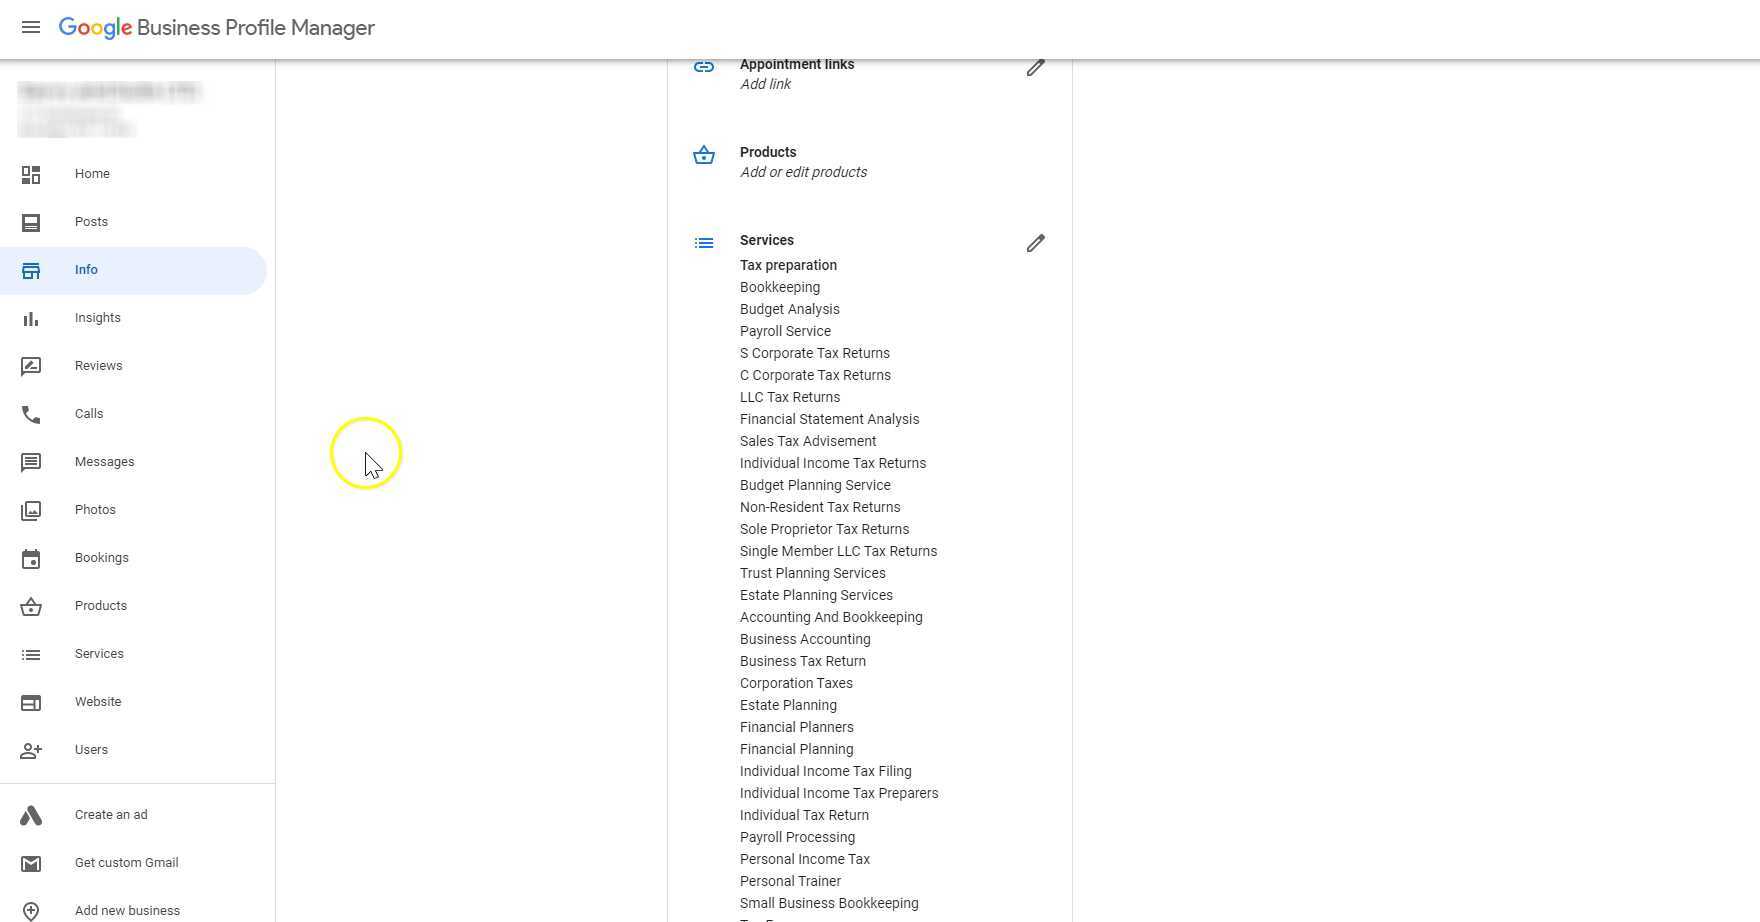Click the pencil to edit Appointment links

click(1036, 67)
